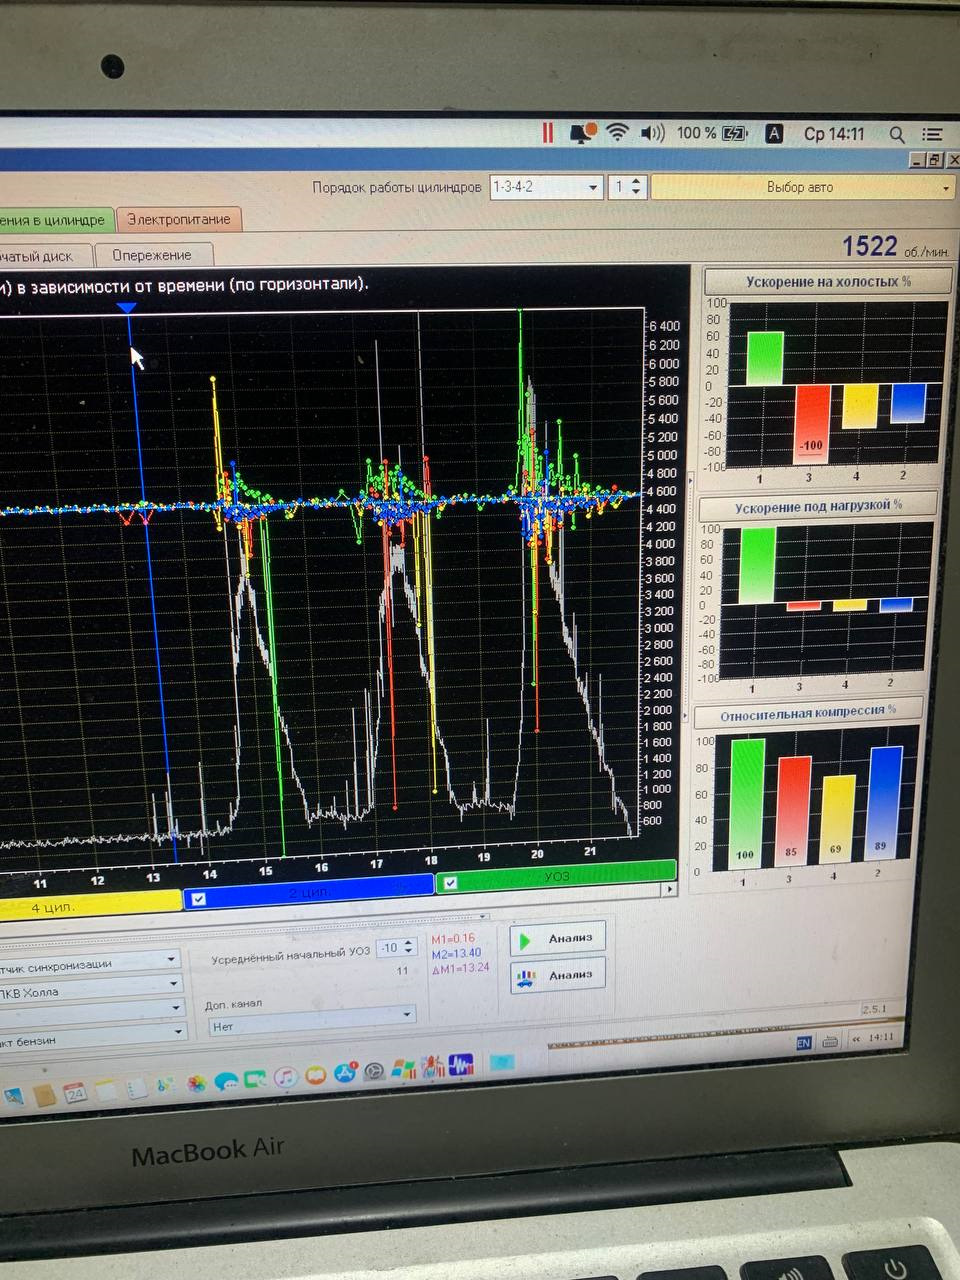Open the blue waveform app in Dock
960x1280 pixels.
tap(461, 1066)
